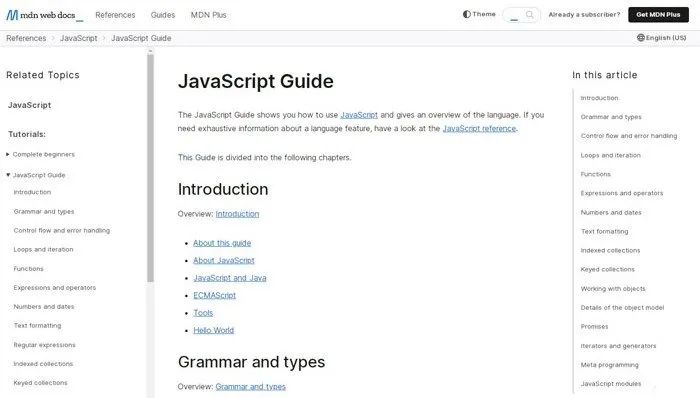Jump to Text formatting in this article
The height and width of the screenshot is (398, 700).
604,232
